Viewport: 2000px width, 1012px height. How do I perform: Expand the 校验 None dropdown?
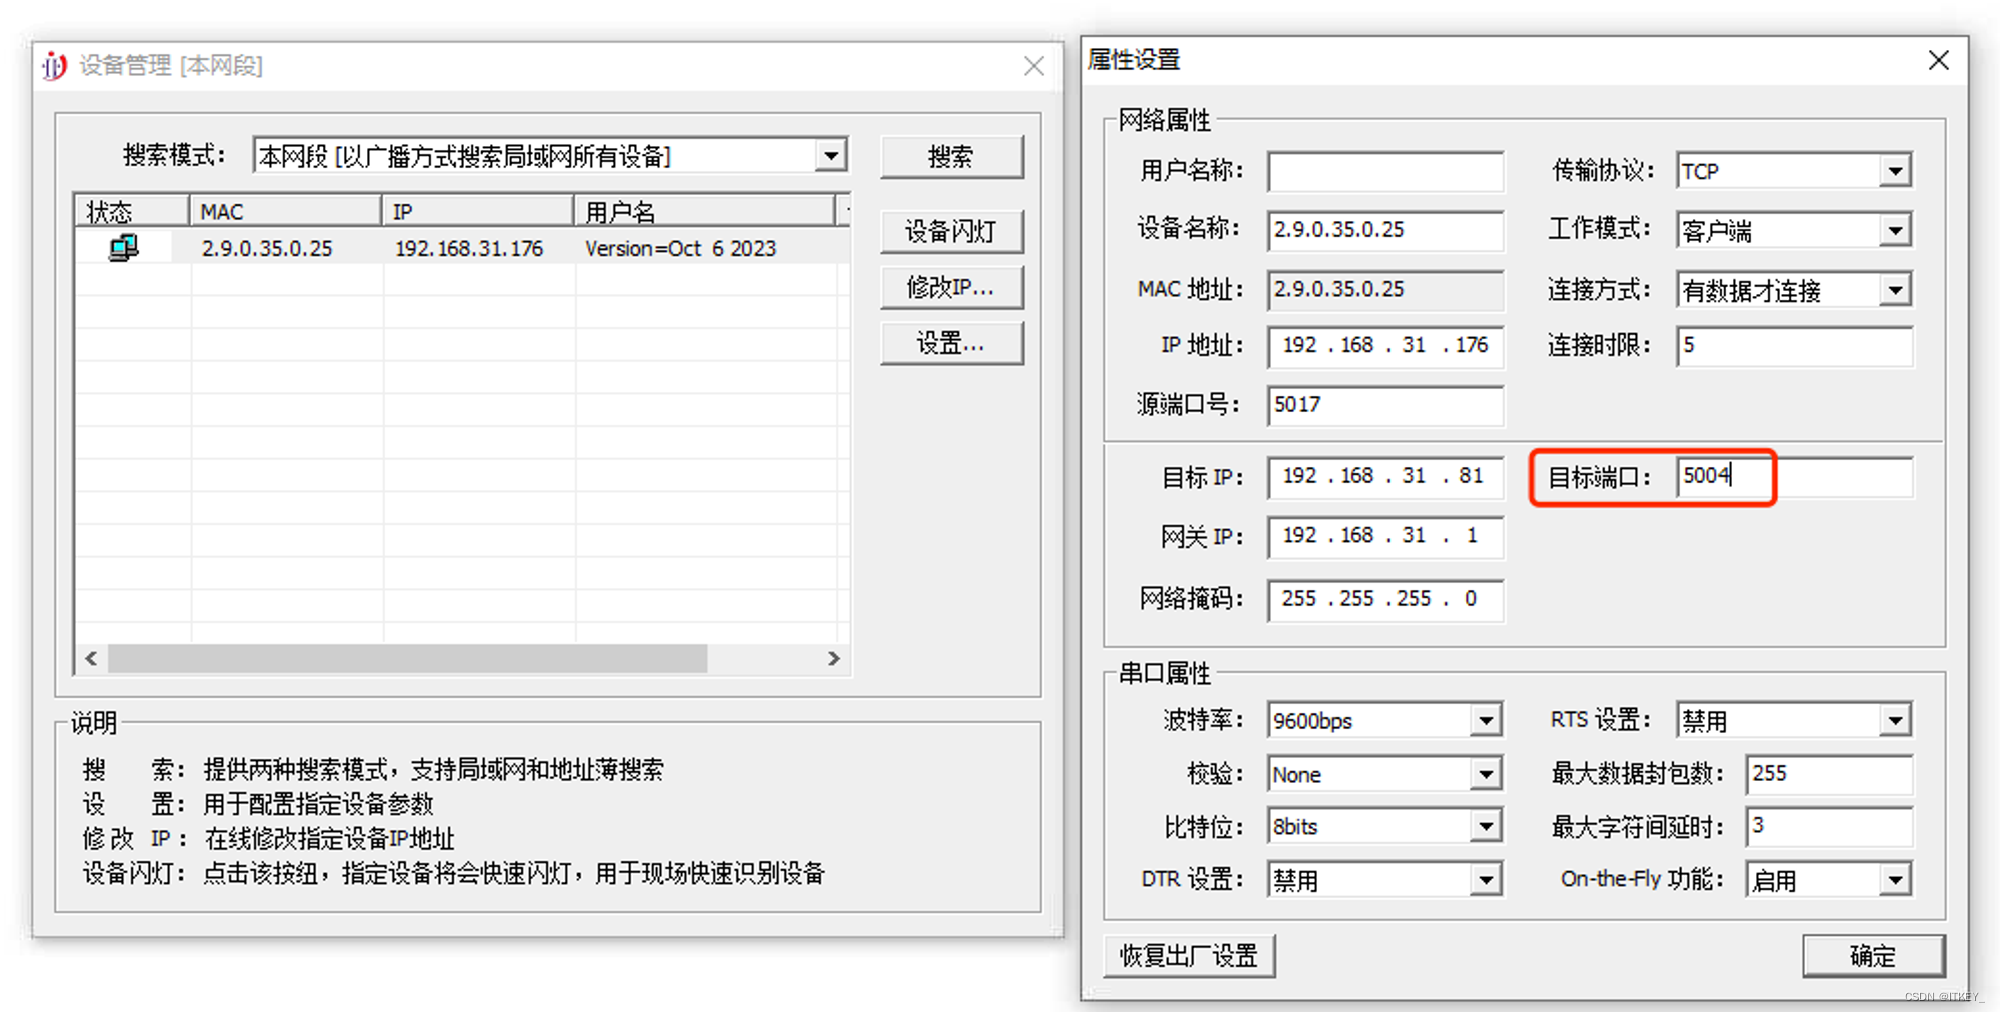[1486, 774]
